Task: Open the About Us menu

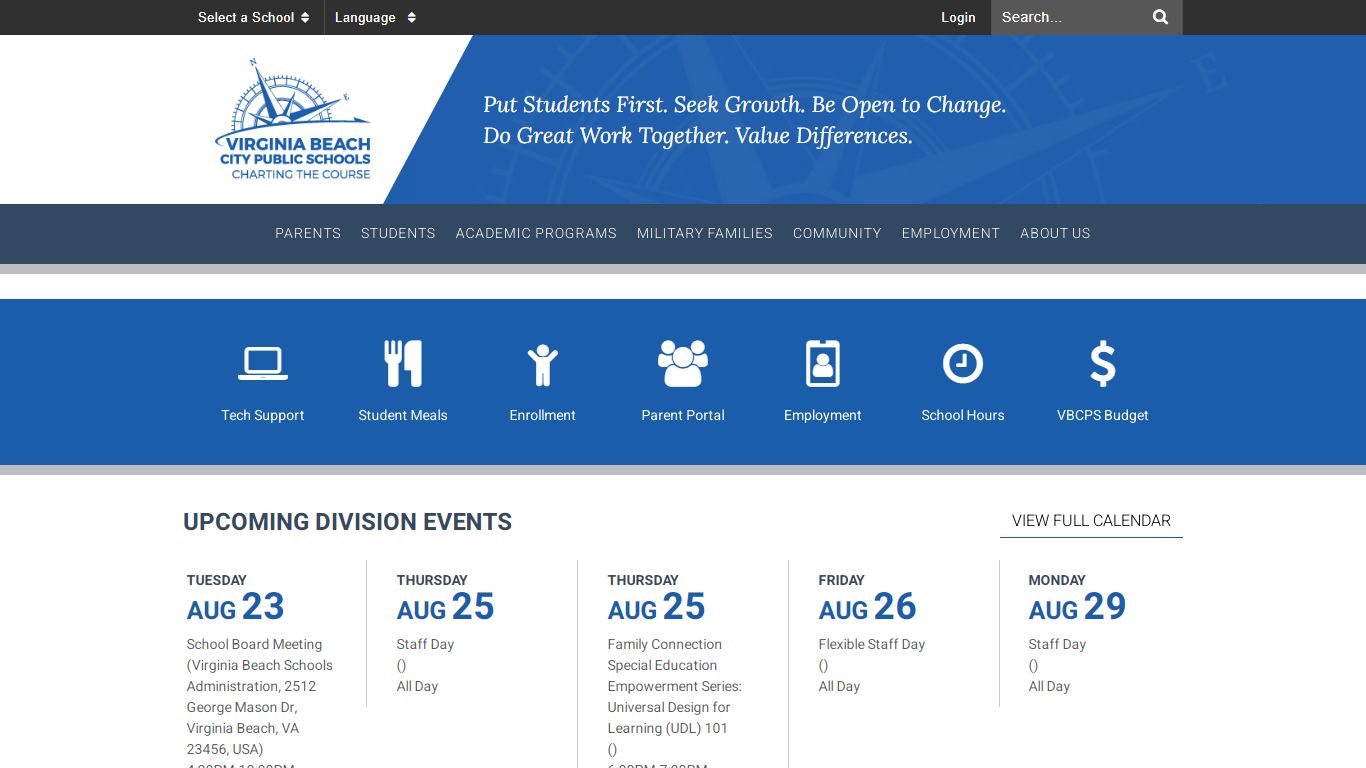Action: point(1055,233)
